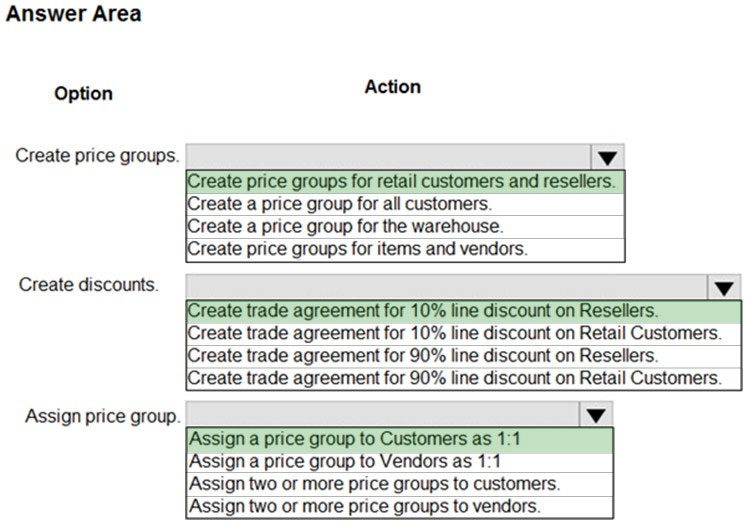749x527 pixels.
Task: Click the Create discounts combo box field
Action: (x=447, y=287)
